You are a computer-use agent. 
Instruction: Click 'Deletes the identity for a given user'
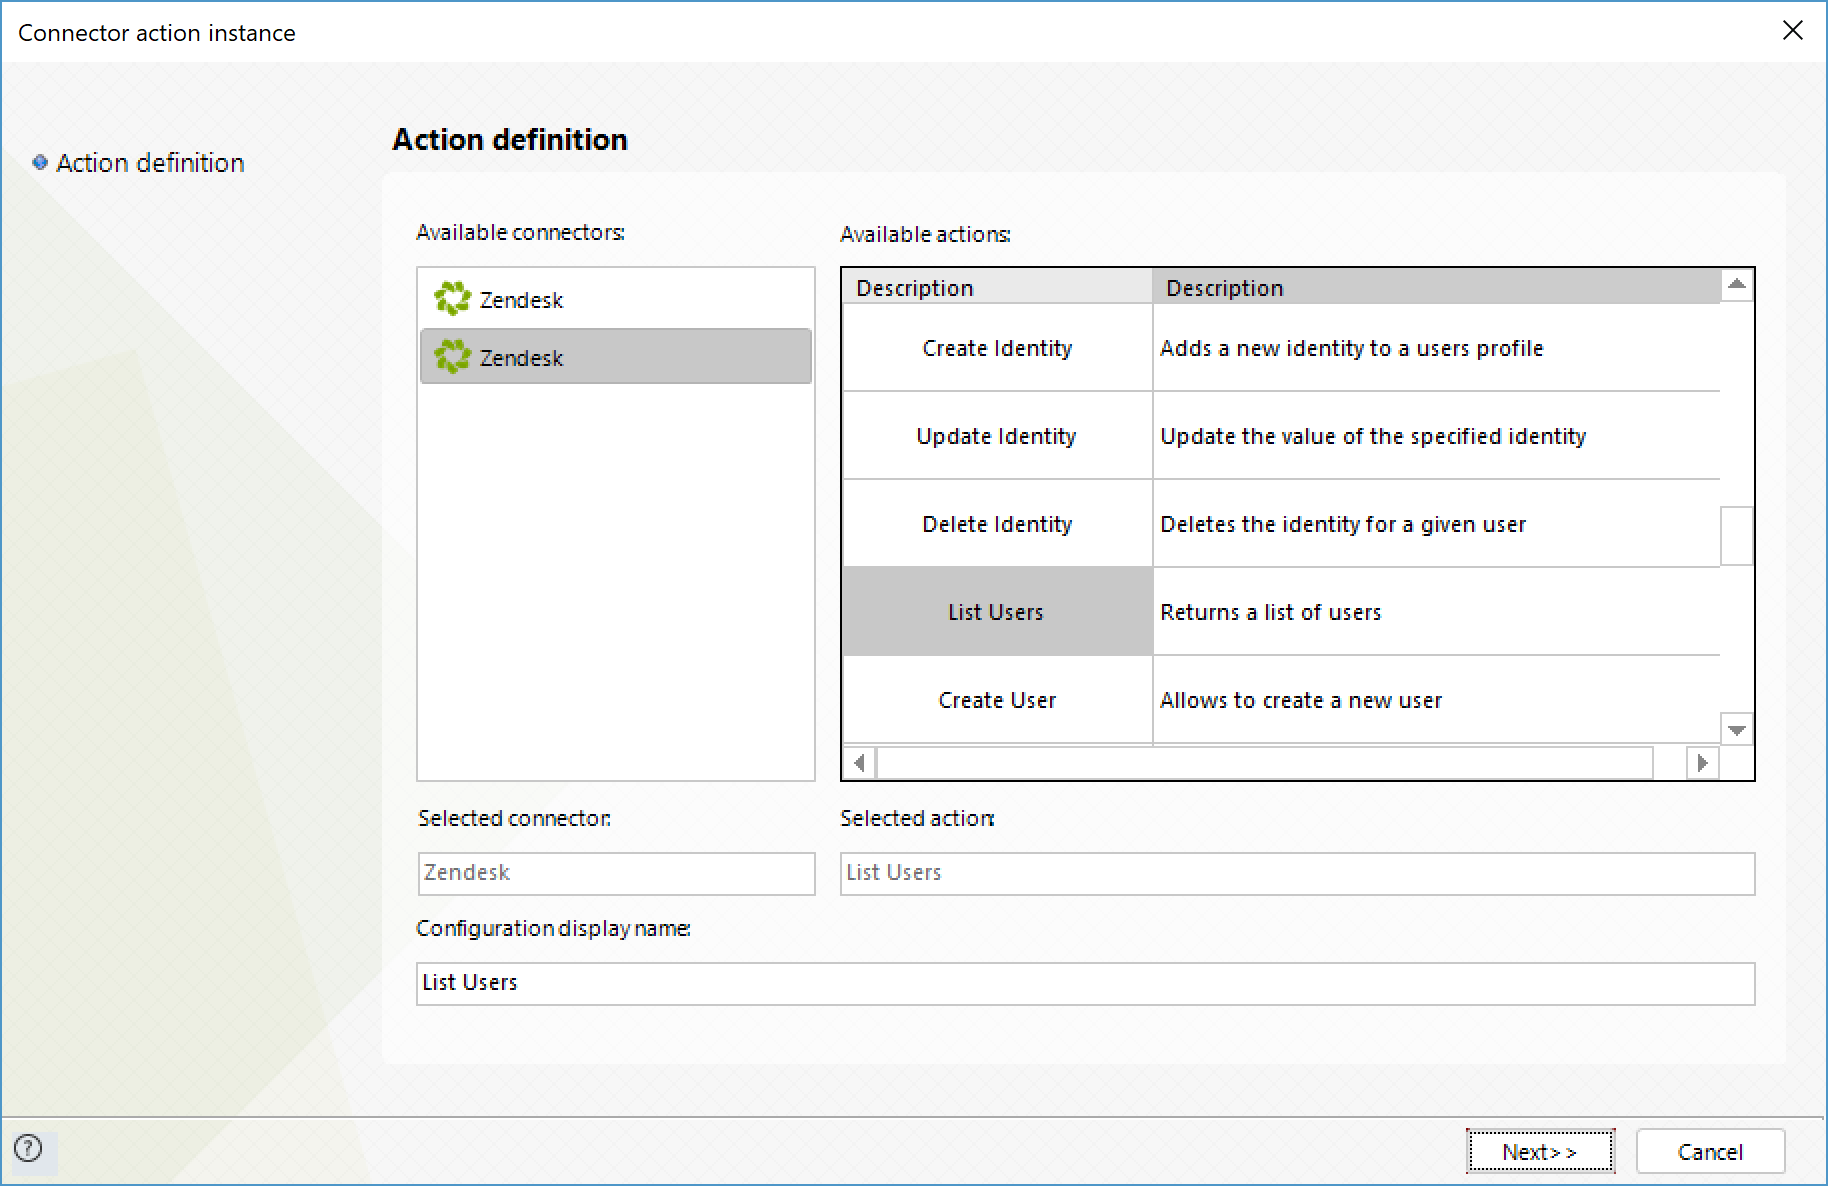(x=1343, y=524)
